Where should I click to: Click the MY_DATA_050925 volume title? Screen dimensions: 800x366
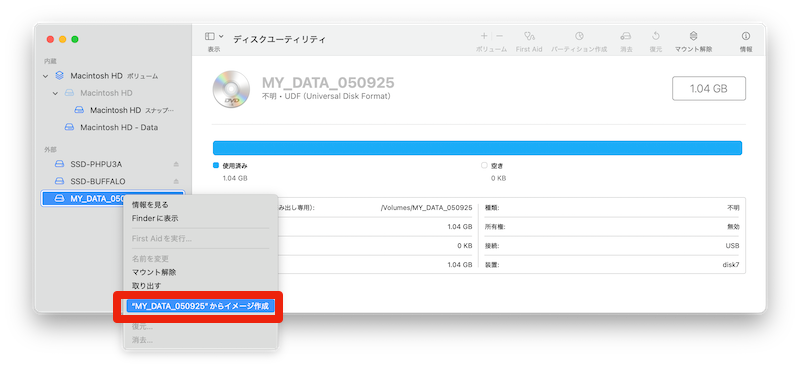click(328, 83)
